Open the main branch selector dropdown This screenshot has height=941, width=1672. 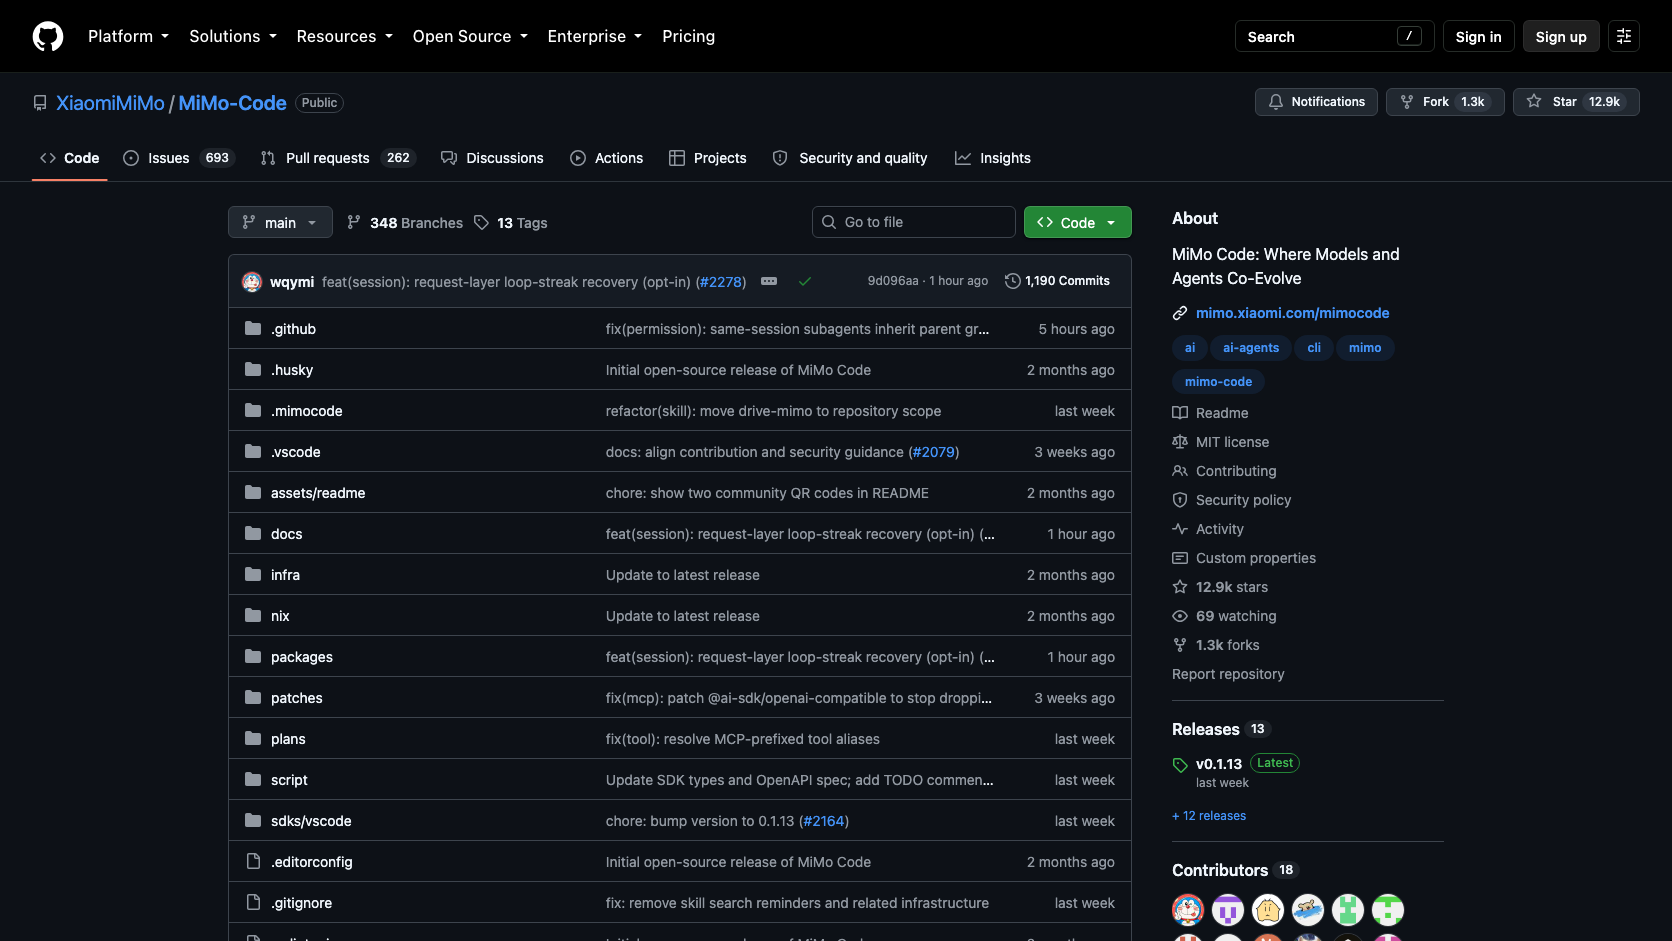(x=280, y=222)
